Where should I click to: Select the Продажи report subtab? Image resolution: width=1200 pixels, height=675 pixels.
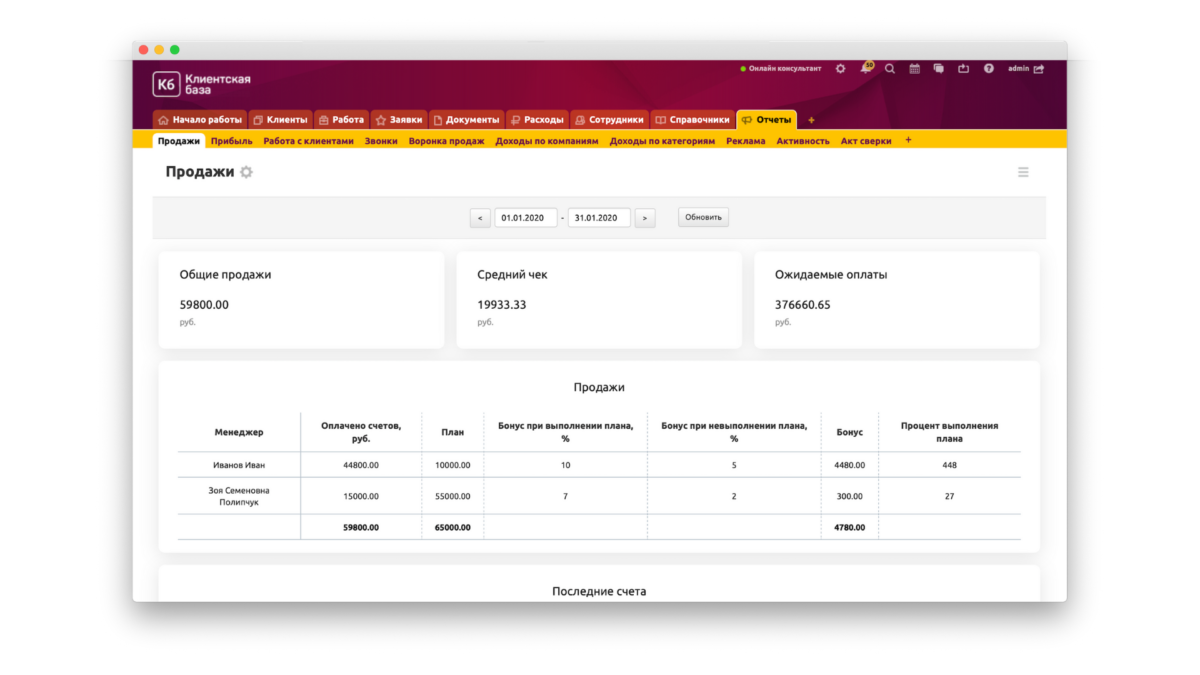(178, 141)
